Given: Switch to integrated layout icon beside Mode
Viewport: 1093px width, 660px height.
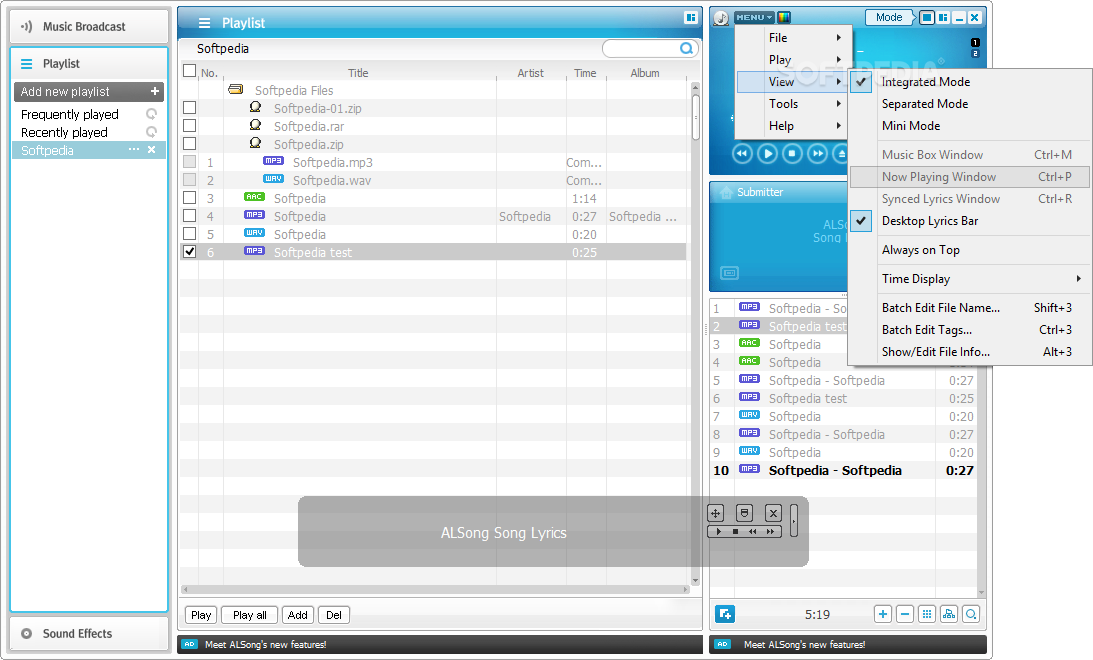Looking at the screenshot, I should pos(926,17).
